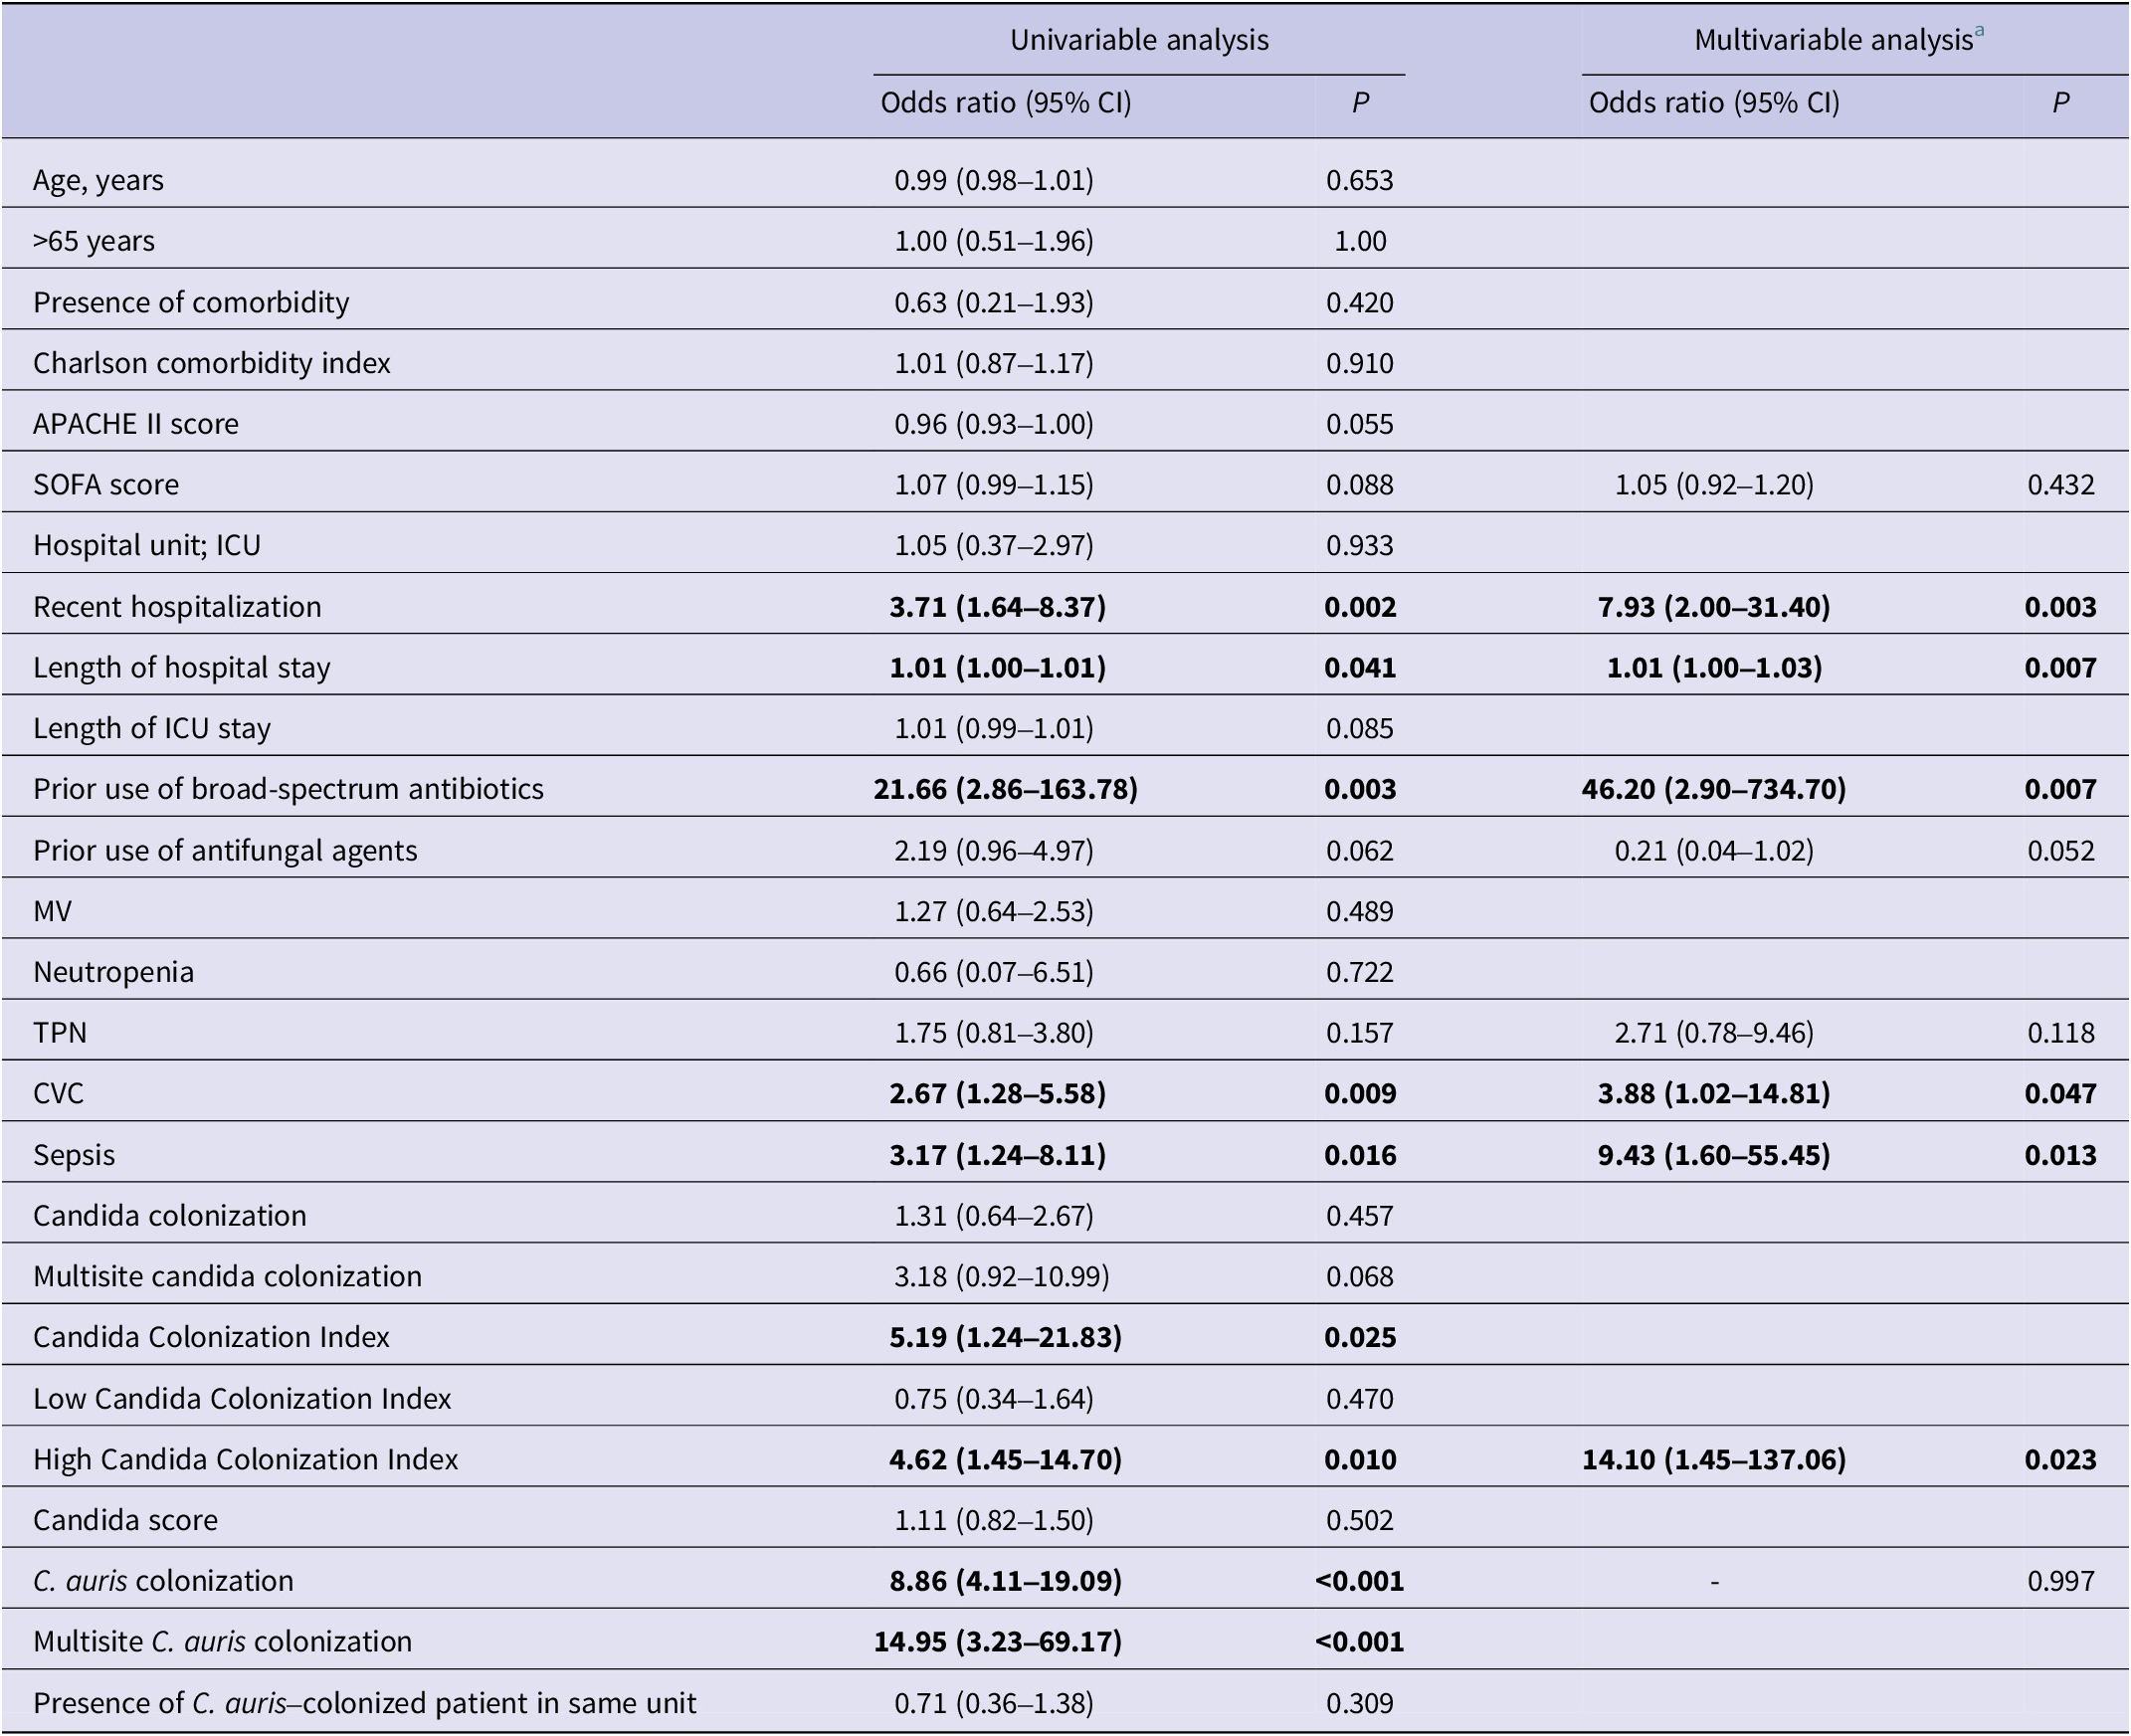Select the 'Candida score' row label
The height and width of the screenshot is (1736, 2131).
[125, 1520]
